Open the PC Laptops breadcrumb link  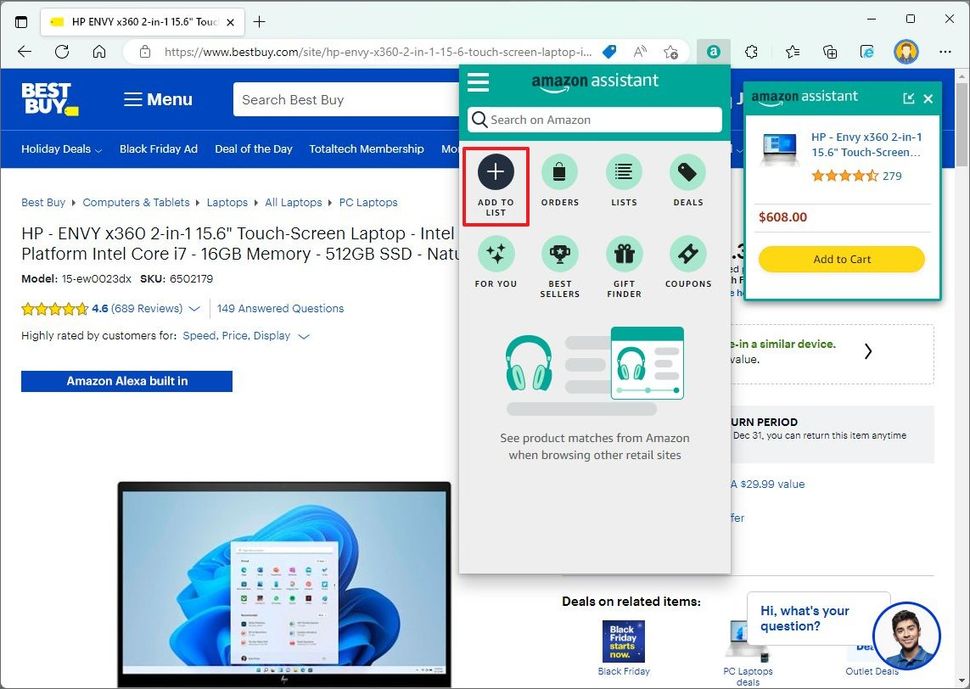(x=368, y=202)
